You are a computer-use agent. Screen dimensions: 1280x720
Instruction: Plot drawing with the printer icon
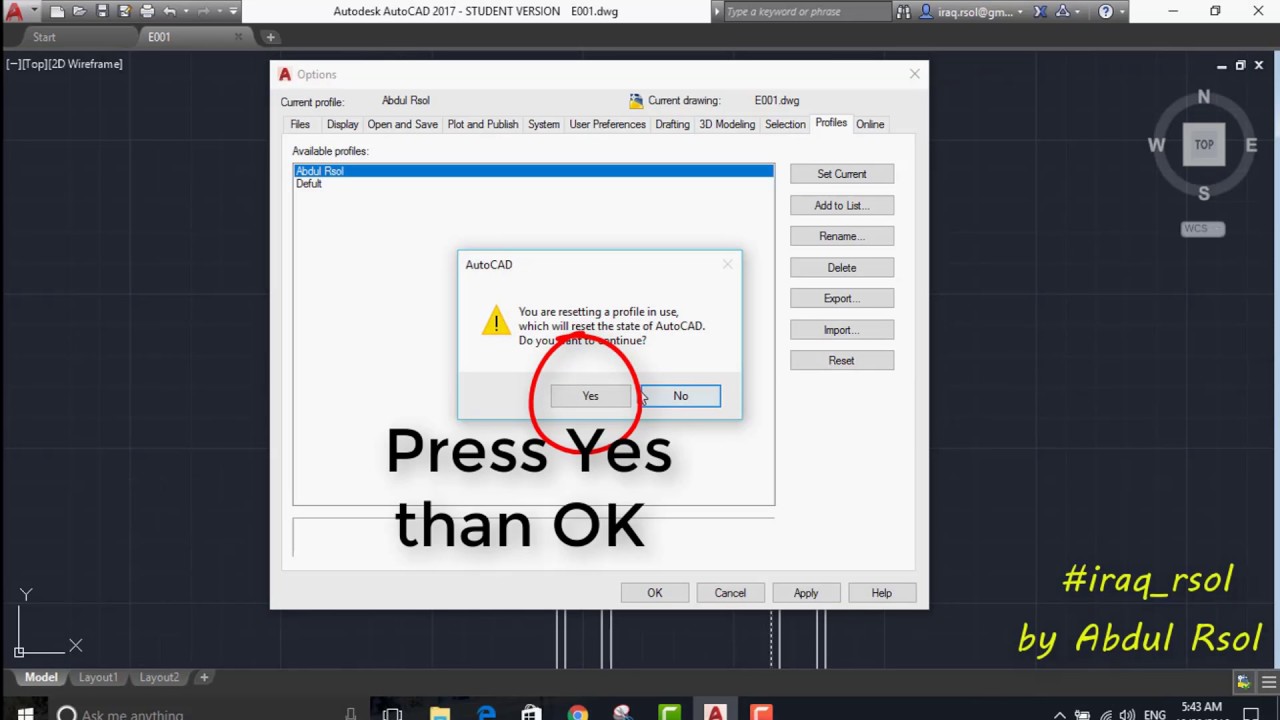[x=147, y=12]
